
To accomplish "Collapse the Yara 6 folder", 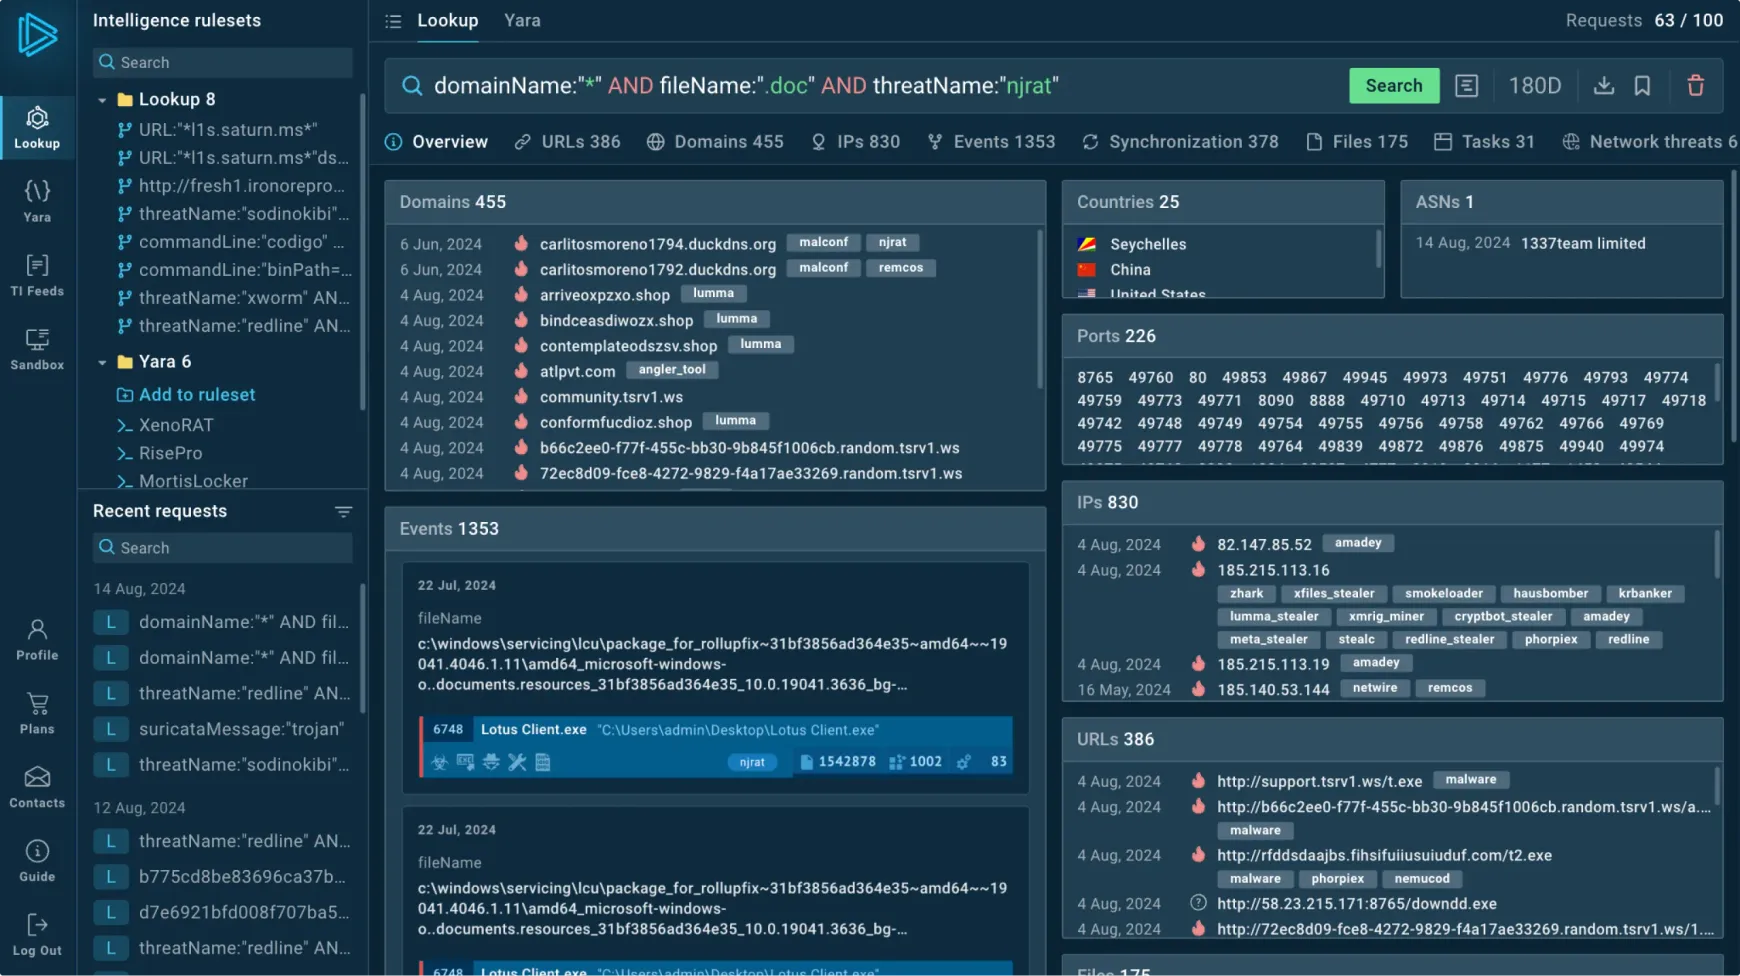I will click(x=102, y=361).
